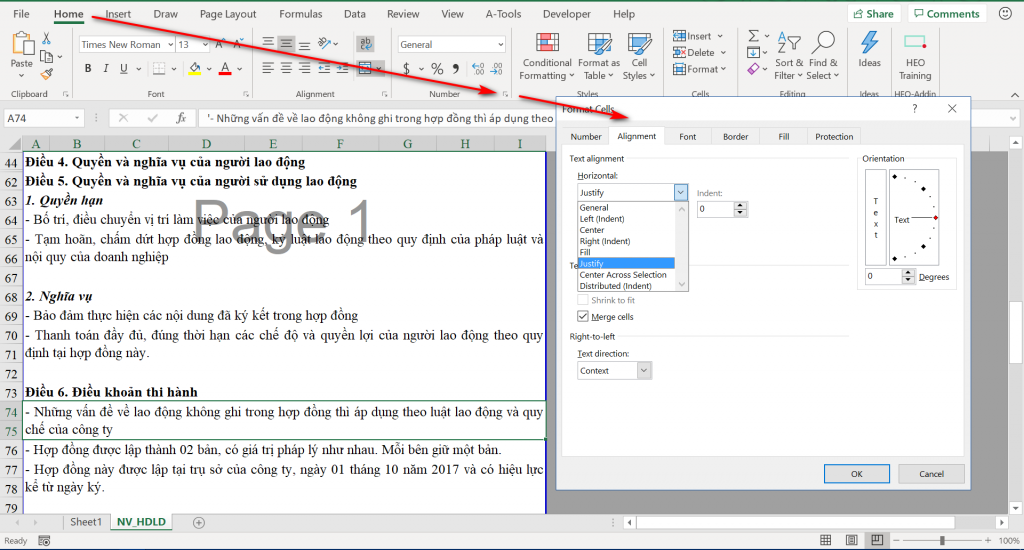The image size is (1024, 550).
Task: Switch to the Font tab in Format Cells
Action: click(688, 137)
